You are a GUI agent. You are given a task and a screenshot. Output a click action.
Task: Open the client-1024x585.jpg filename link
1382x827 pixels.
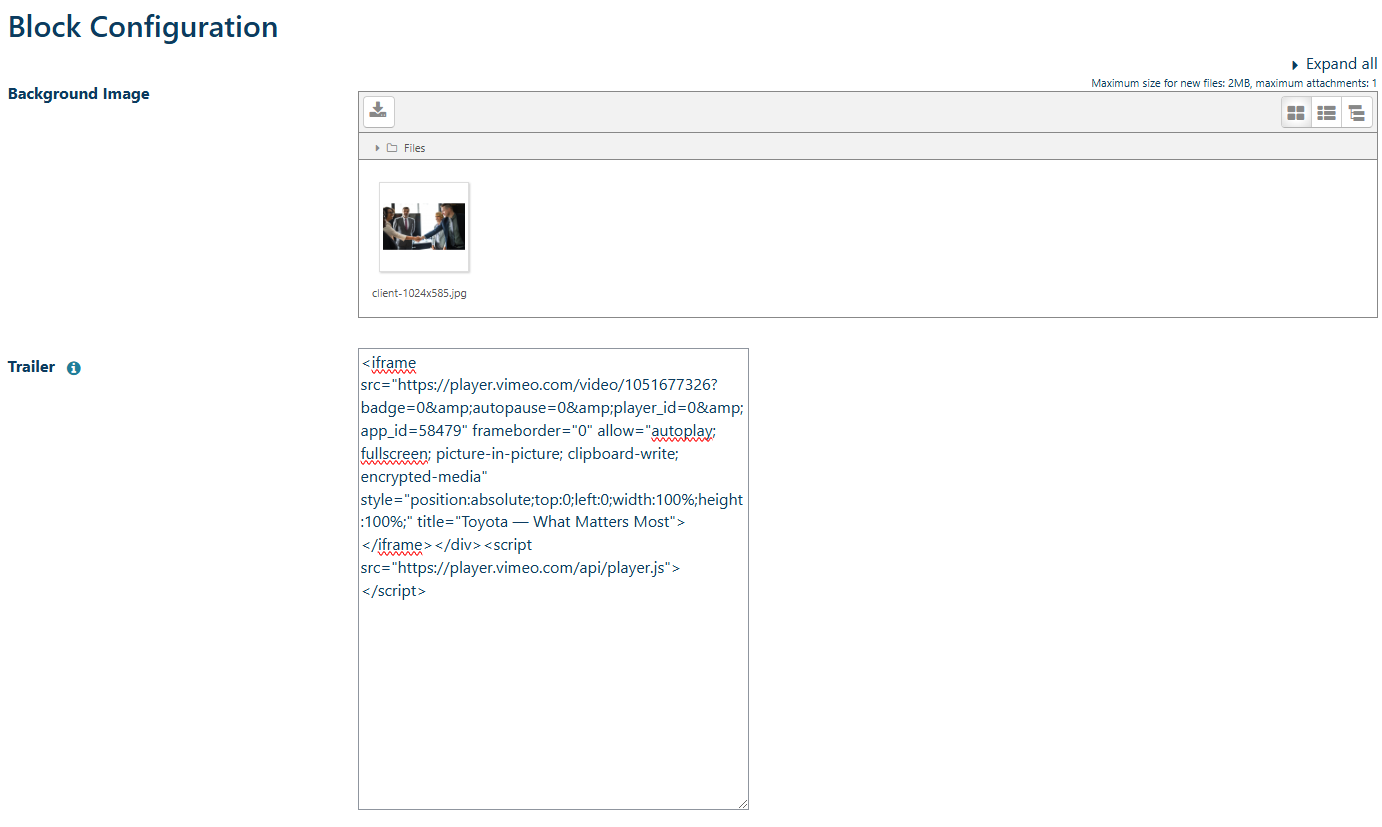418,293
